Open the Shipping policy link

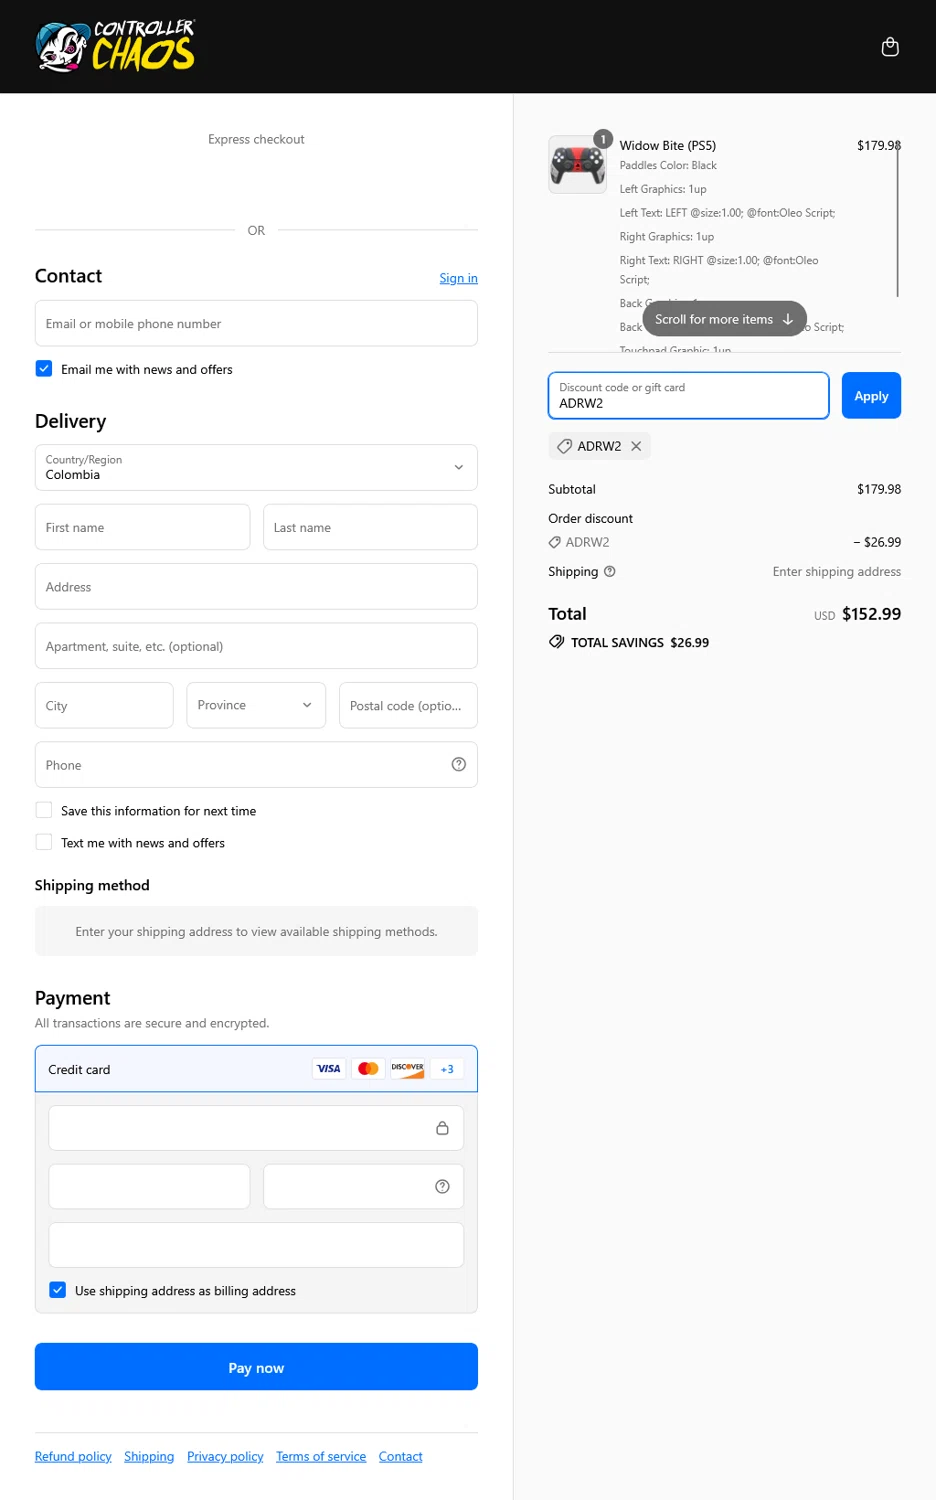(149, 1456)
